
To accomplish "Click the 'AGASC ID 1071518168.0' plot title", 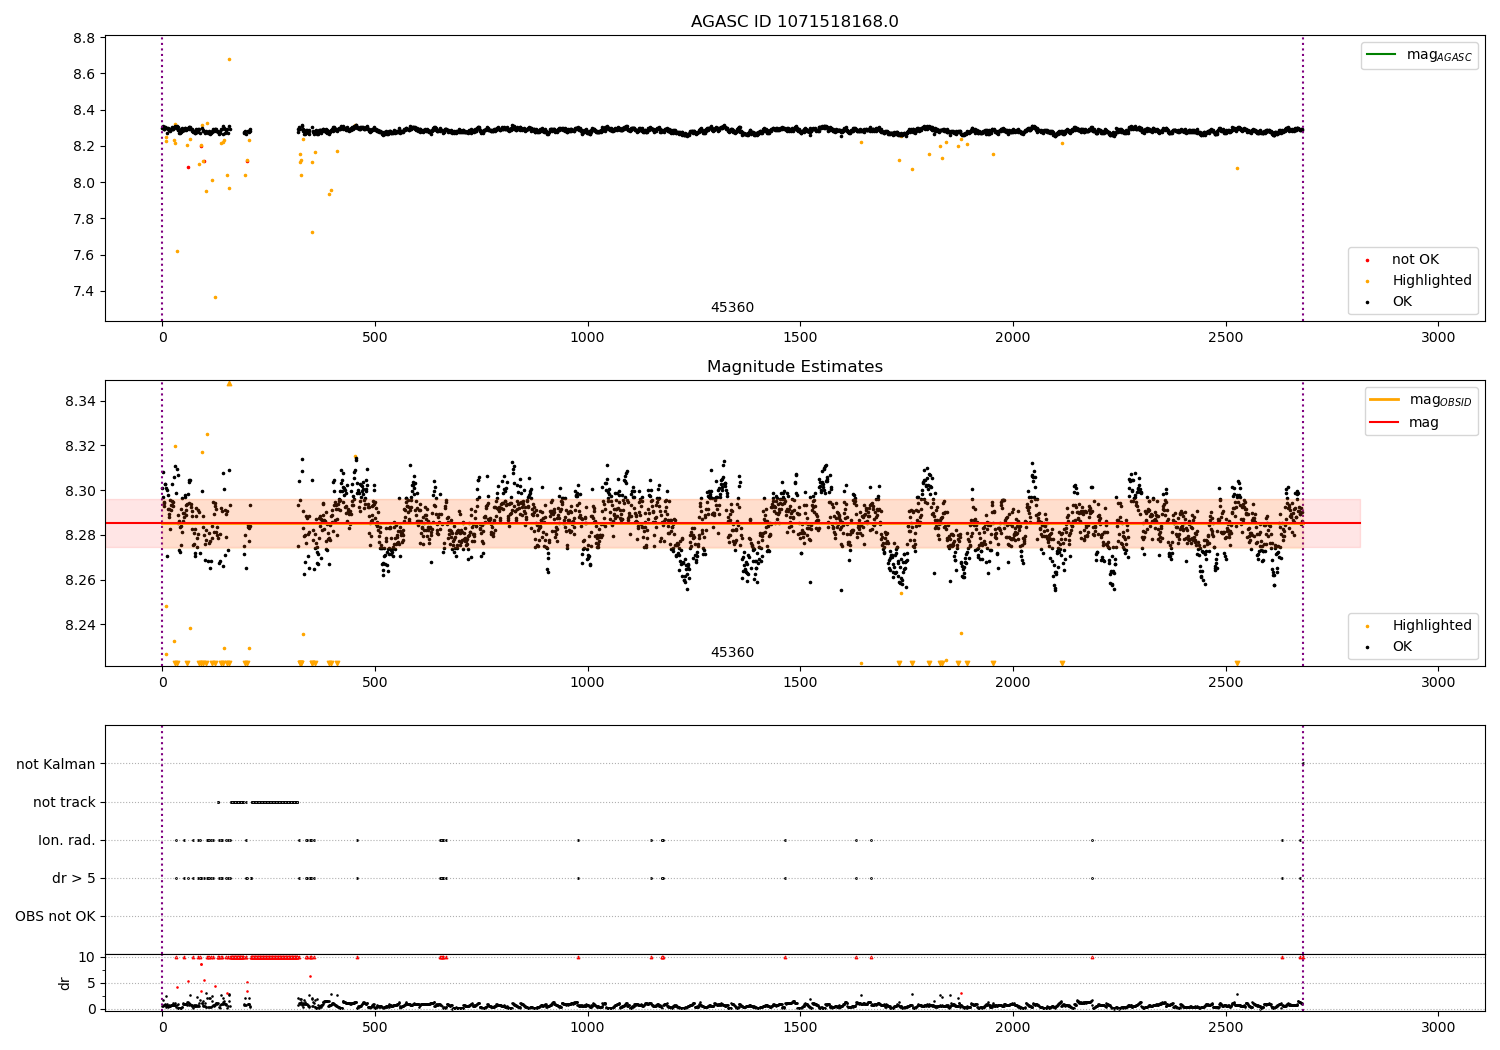I will click(x=794, y=22).
